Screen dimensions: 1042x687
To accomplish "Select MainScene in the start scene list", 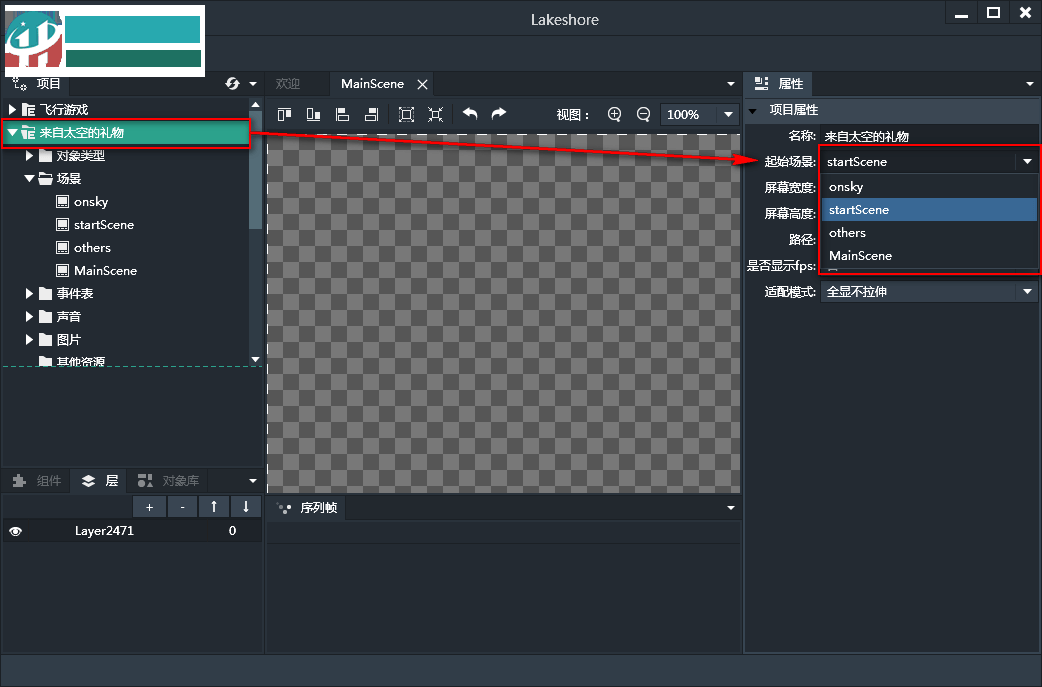I will pos(860,256).
